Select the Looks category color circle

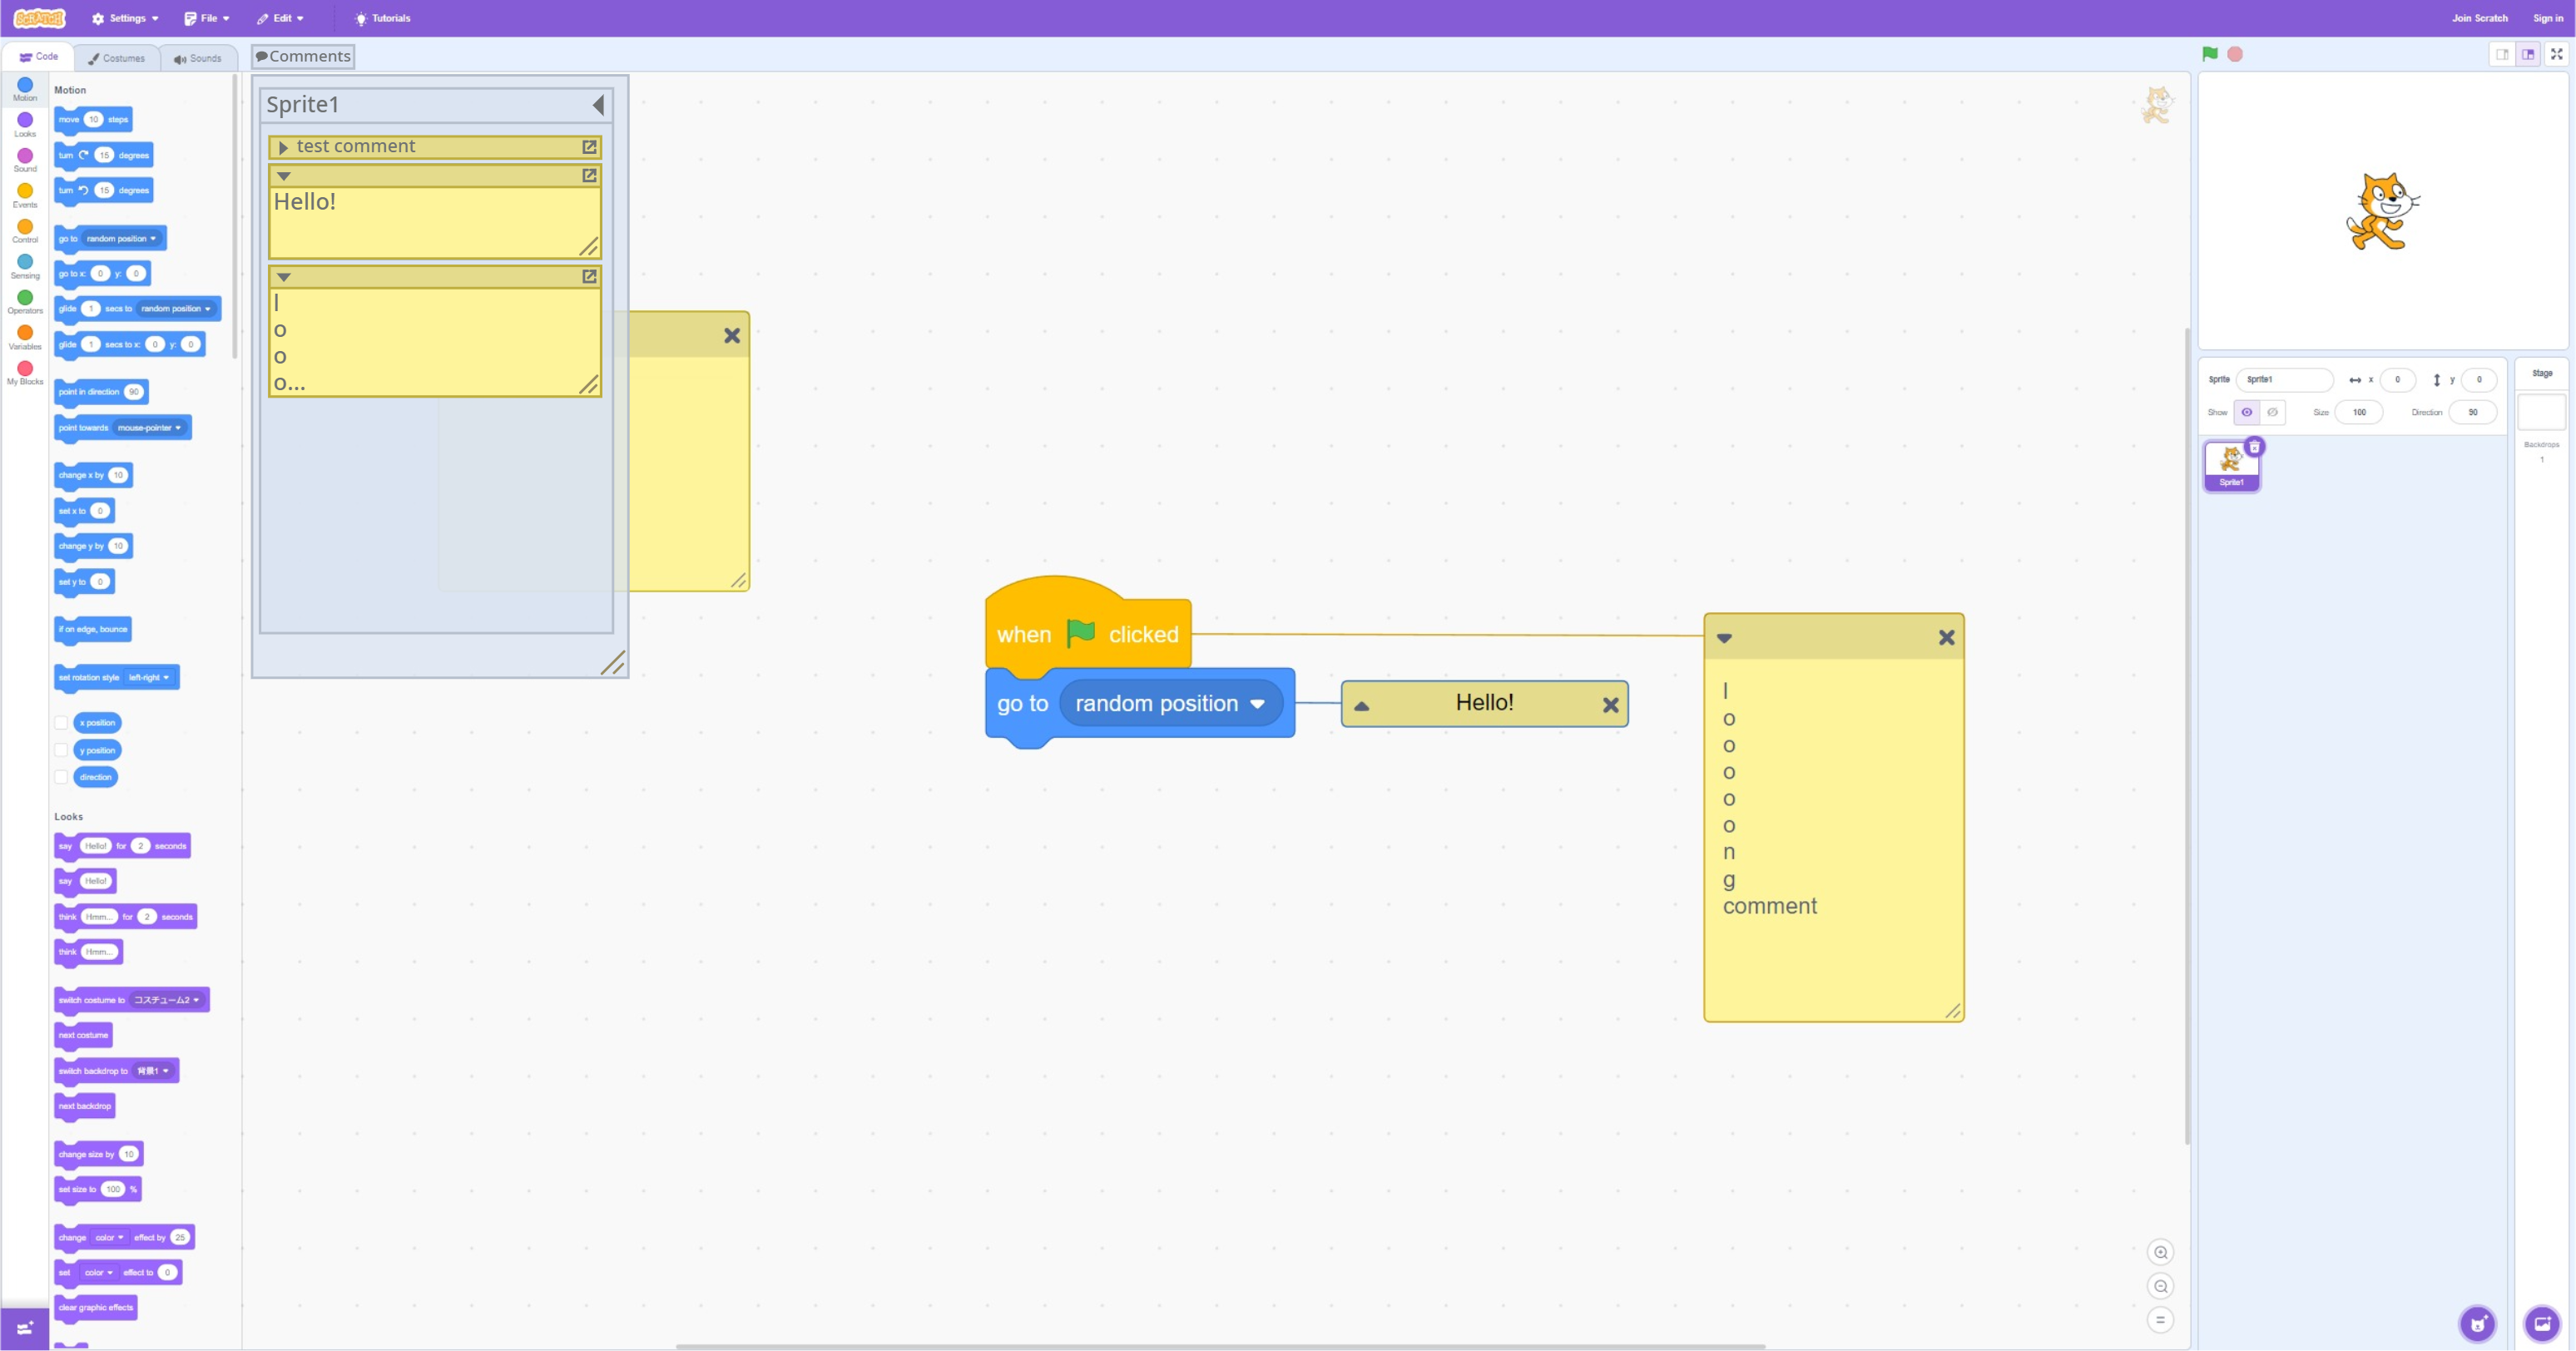click(x=25, y=120)
